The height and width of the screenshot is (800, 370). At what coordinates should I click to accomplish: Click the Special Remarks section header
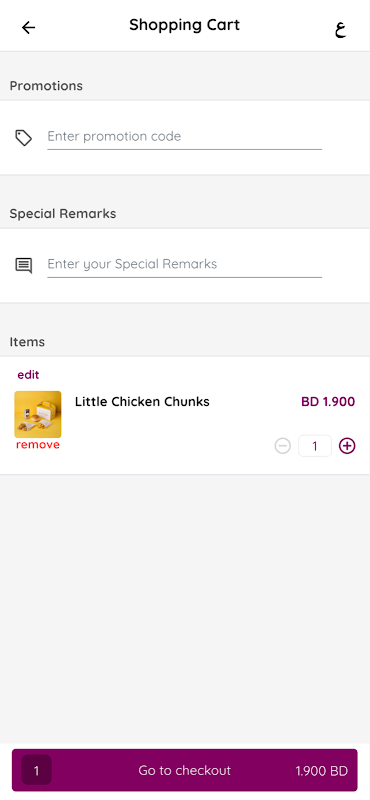pyautogui.click(x=63, y=213)
